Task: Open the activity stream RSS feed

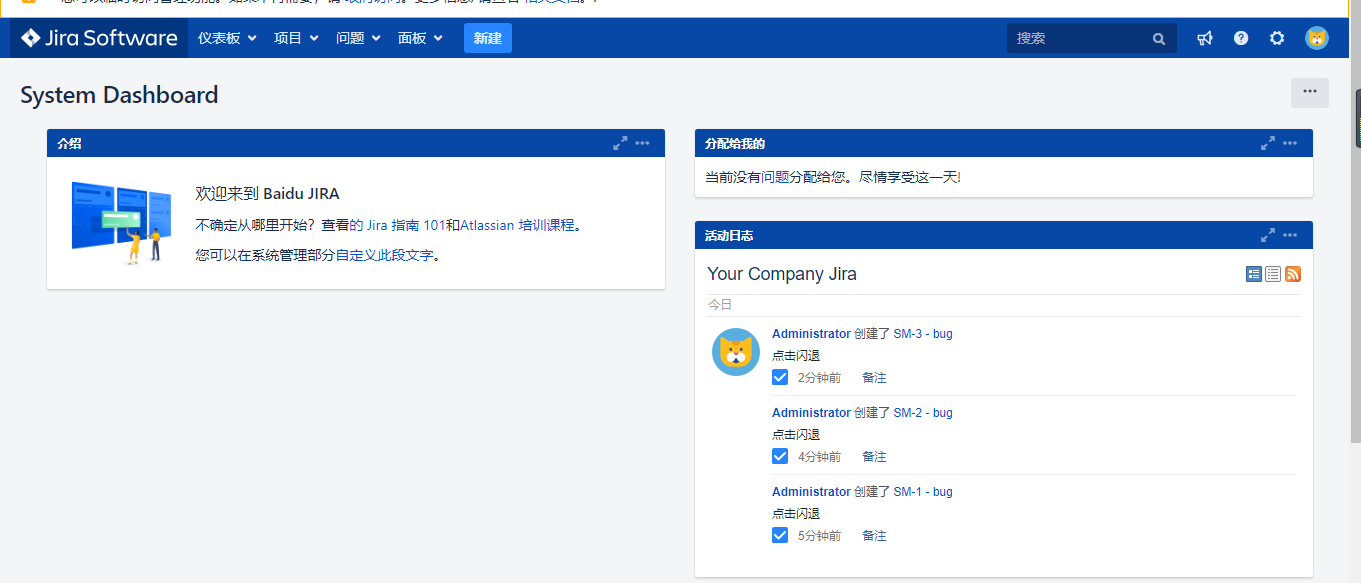Action: point(1293,274)
